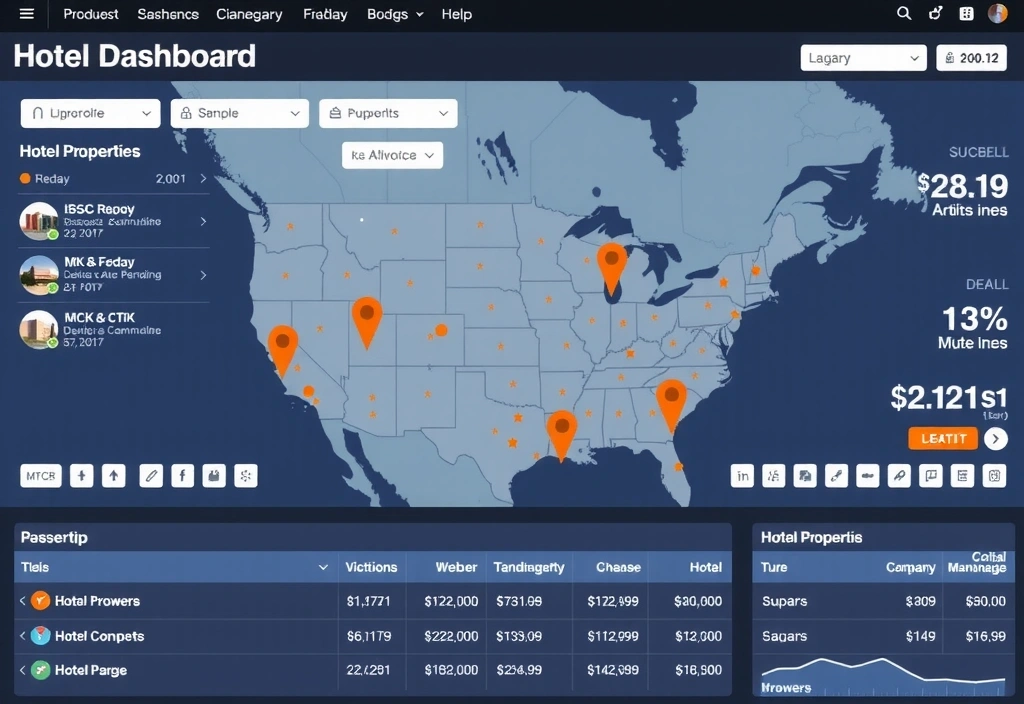
Task: Click the 200.12 balance button
Action: click(970, 57)
